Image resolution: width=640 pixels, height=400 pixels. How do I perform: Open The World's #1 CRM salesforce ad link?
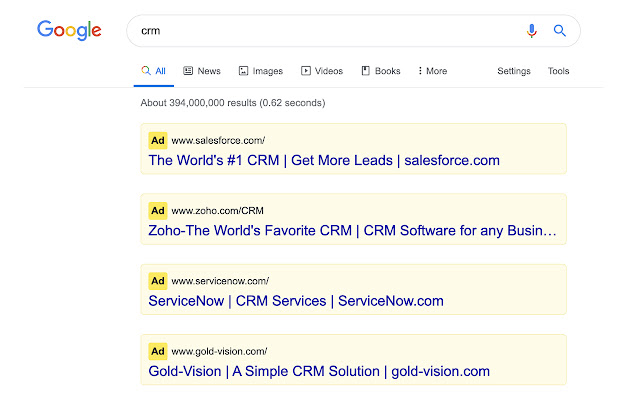[x=324, y=160]
